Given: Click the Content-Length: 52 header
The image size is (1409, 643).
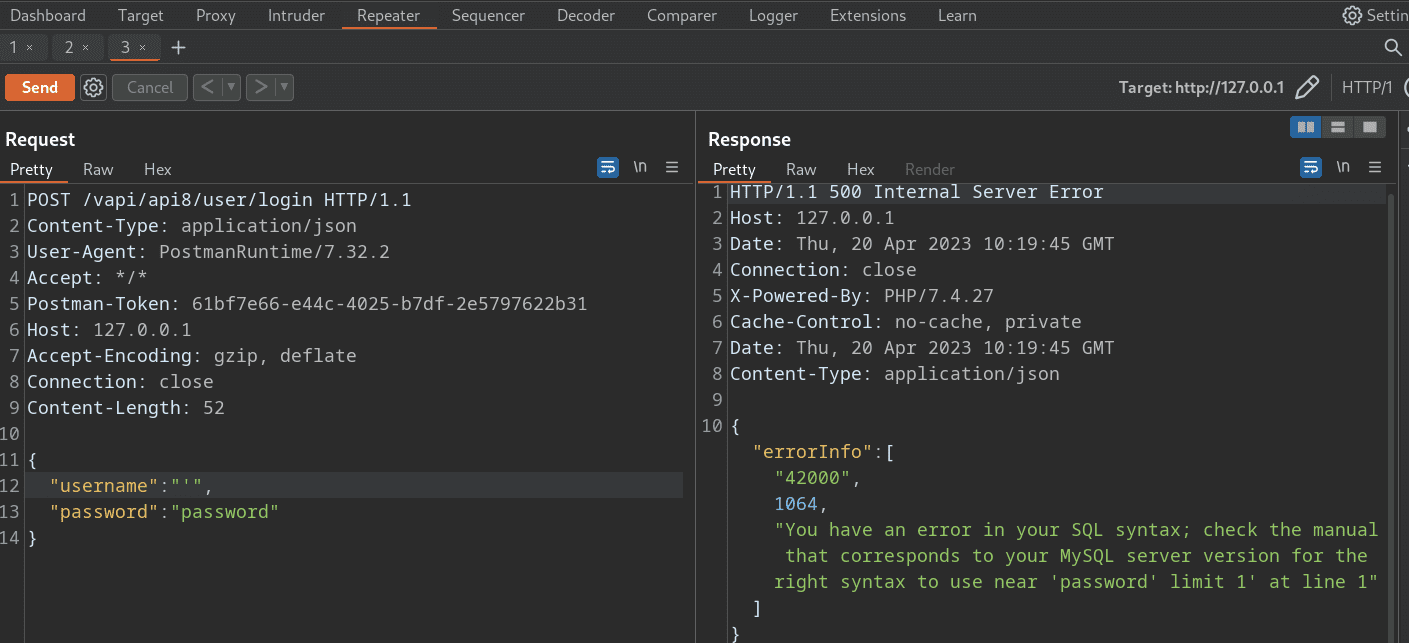Looking at the screenshot, I should [126, 408].
